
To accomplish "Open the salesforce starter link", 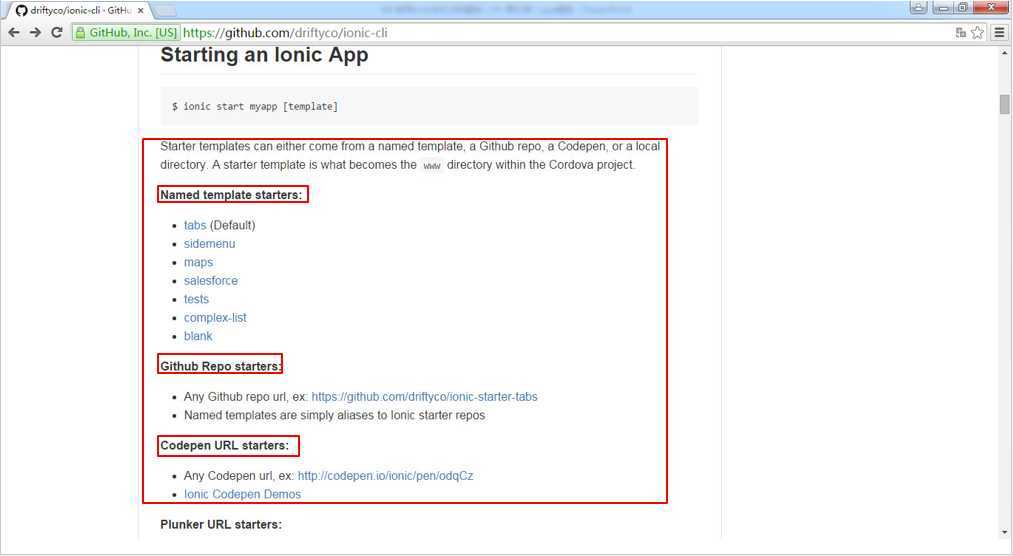I will click(x=211, y=281).
